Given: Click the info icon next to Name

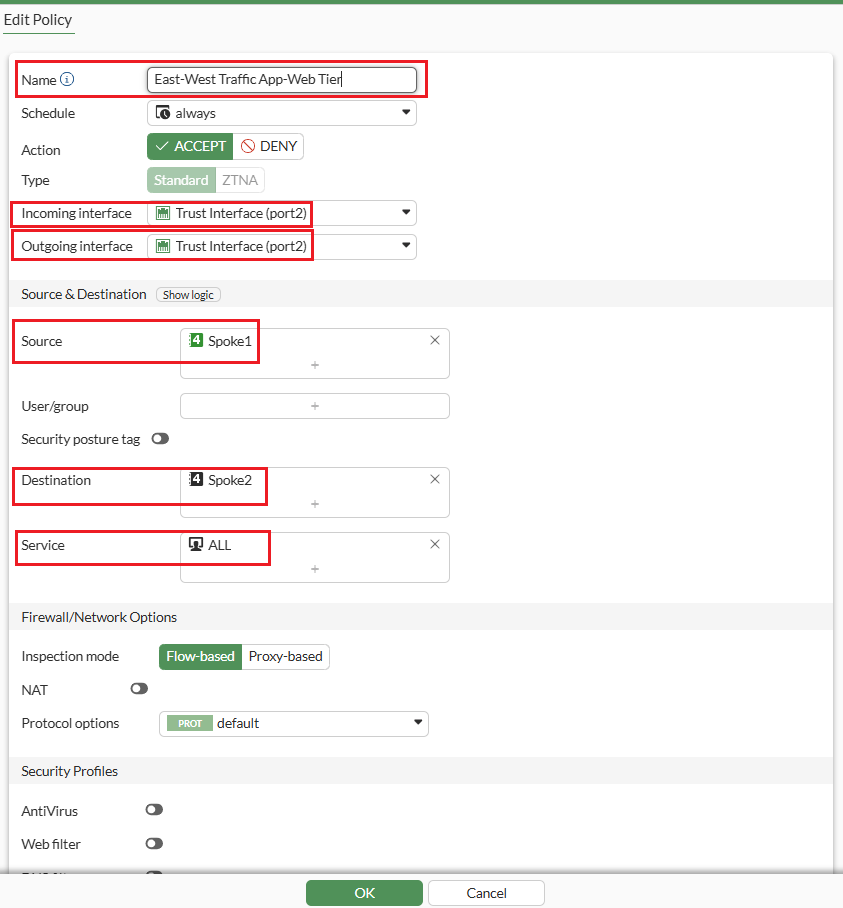Looking at the screenshot, I should click(x=68, y=80).
